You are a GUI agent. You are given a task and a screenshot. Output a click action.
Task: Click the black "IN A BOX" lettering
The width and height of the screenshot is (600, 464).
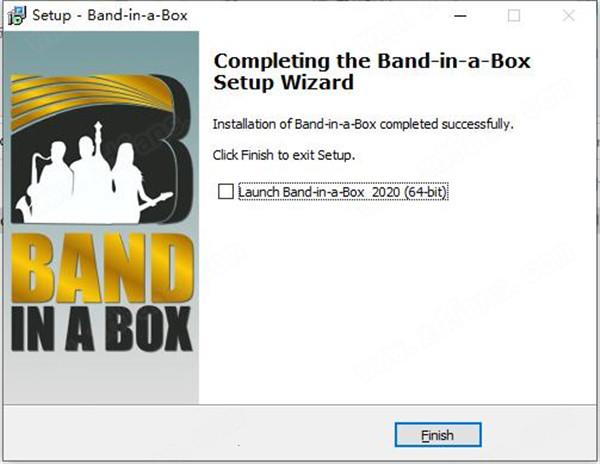pos(101,329)
